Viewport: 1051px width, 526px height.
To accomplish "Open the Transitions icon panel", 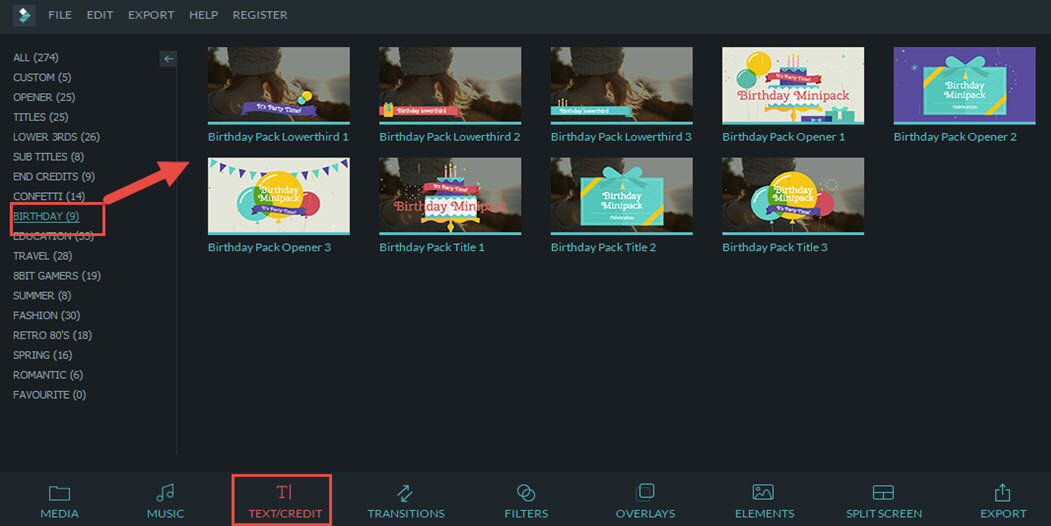I will pyautogui.click(x=405, y=493).
